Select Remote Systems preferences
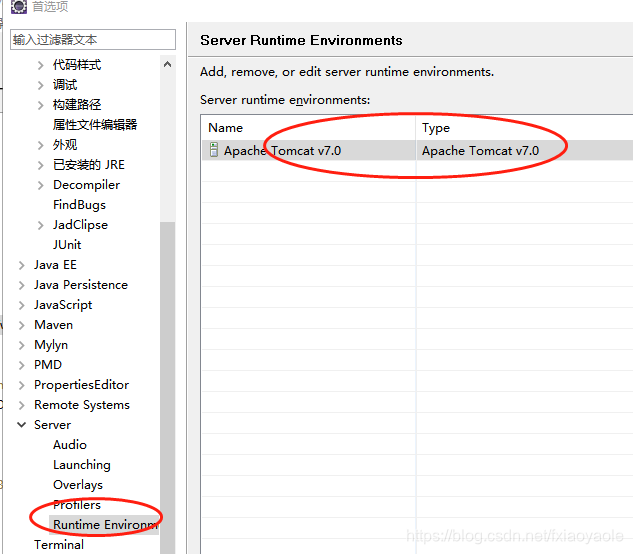Screen dimensions: 633x554 [82, 405]
